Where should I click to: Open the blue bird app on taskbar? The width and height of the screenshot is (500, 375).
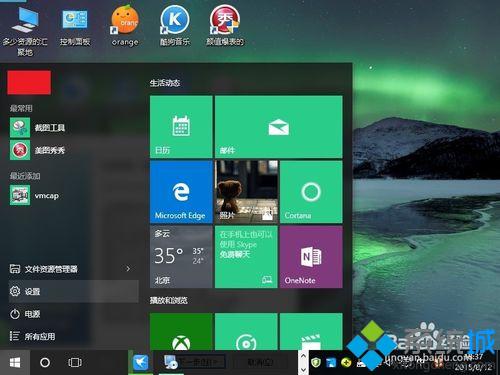[x=141, y=362]
